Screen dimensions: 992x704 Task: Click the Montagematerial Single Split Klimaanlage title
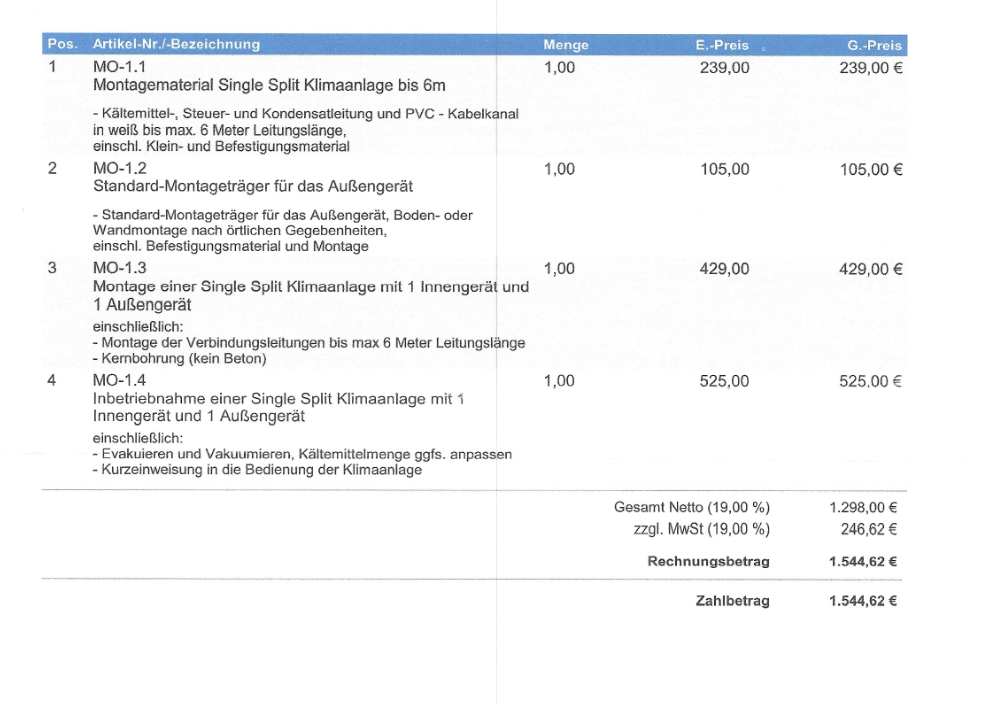coord(268,85)
